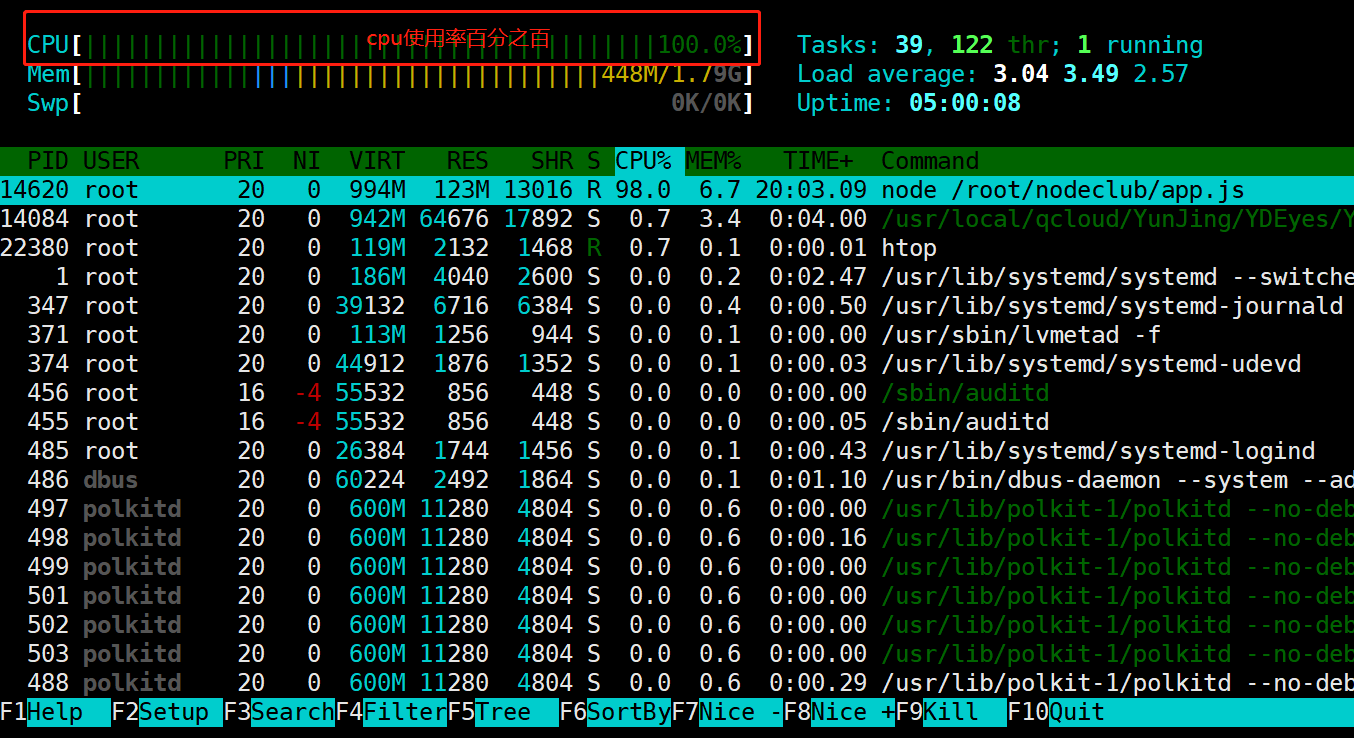
Task: Select polkitd row with PID 503
Action: click(x=677, y=654)
